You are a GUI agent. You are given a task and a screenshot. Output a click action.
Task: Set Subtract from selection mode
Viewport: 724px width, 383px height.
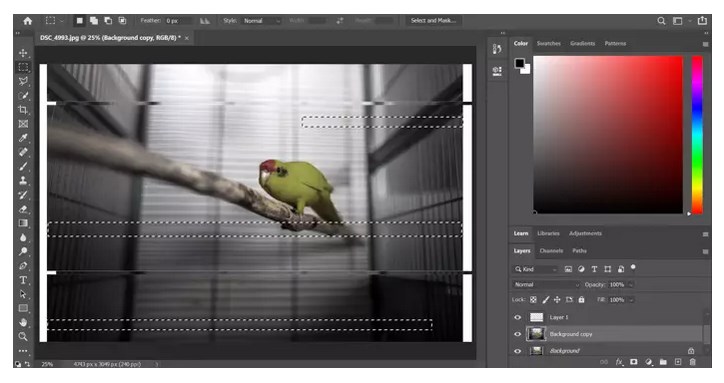tap(108, 21)
